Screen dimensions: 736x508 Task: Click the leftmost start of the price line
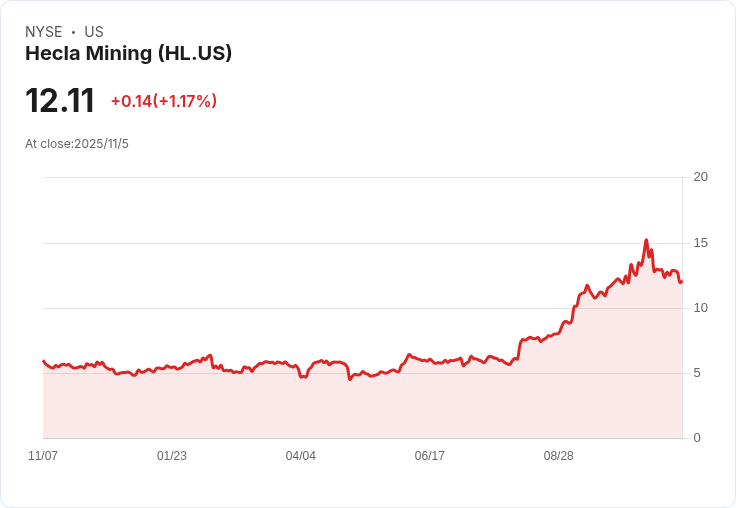pos(43,361)
